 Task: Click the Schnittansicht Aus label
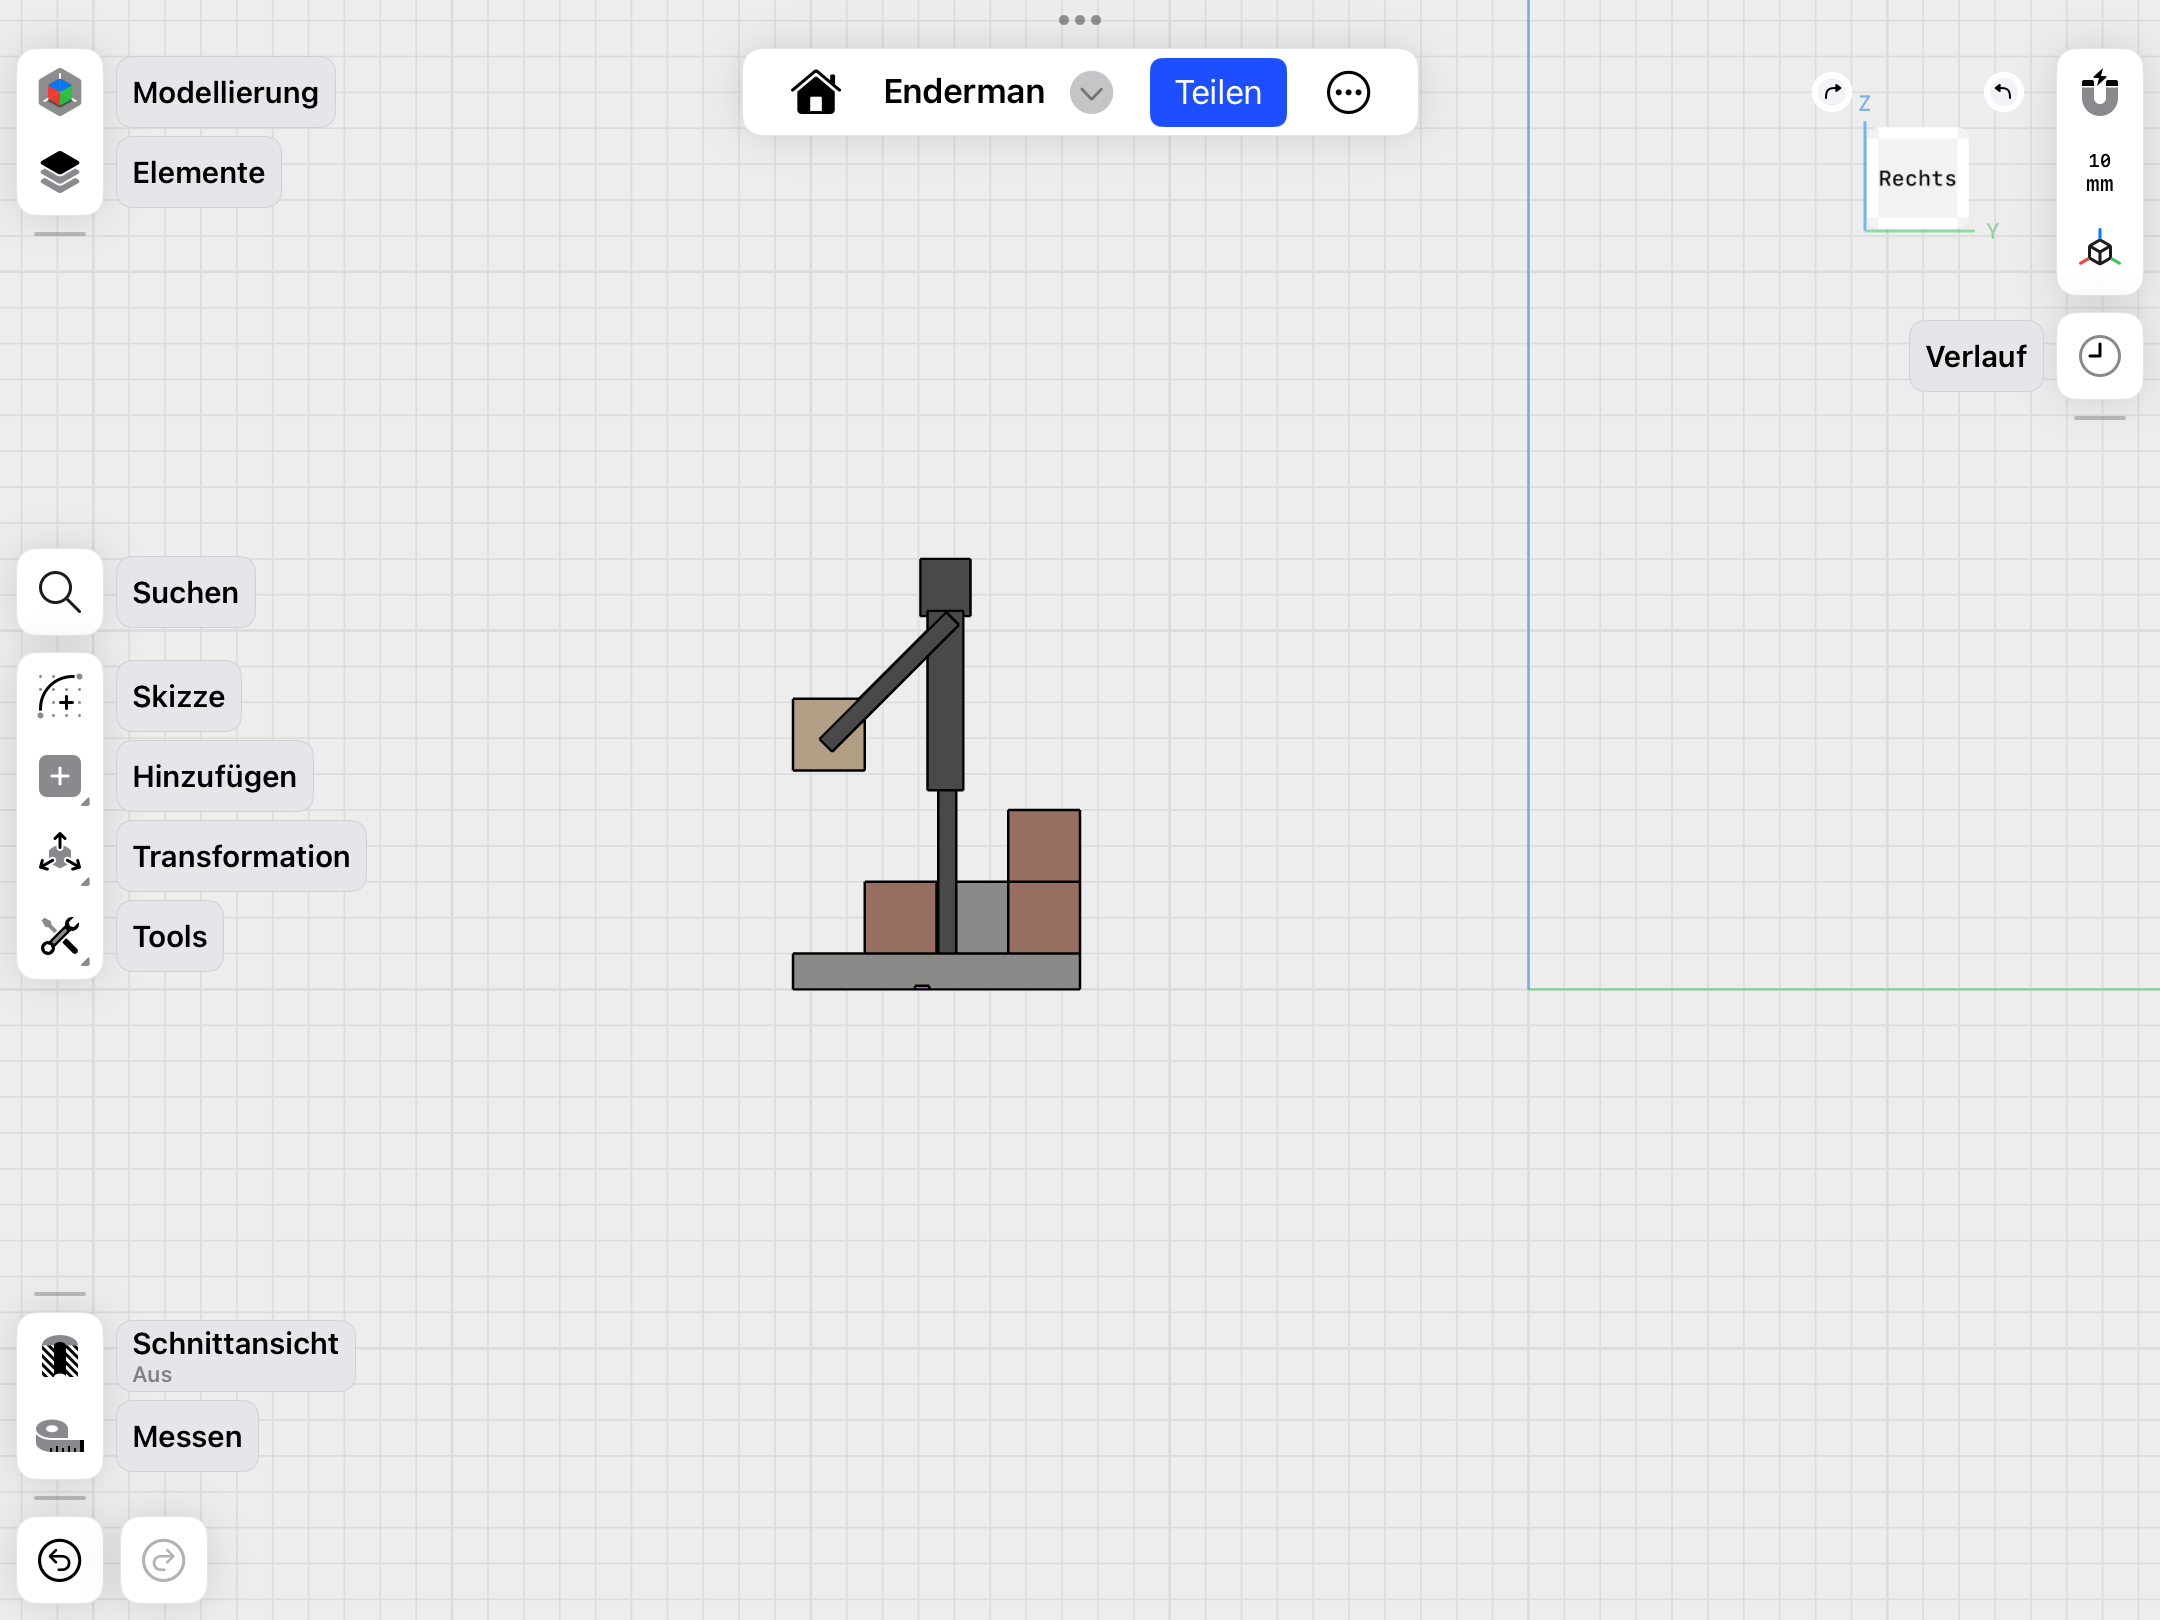[236, 1356]
